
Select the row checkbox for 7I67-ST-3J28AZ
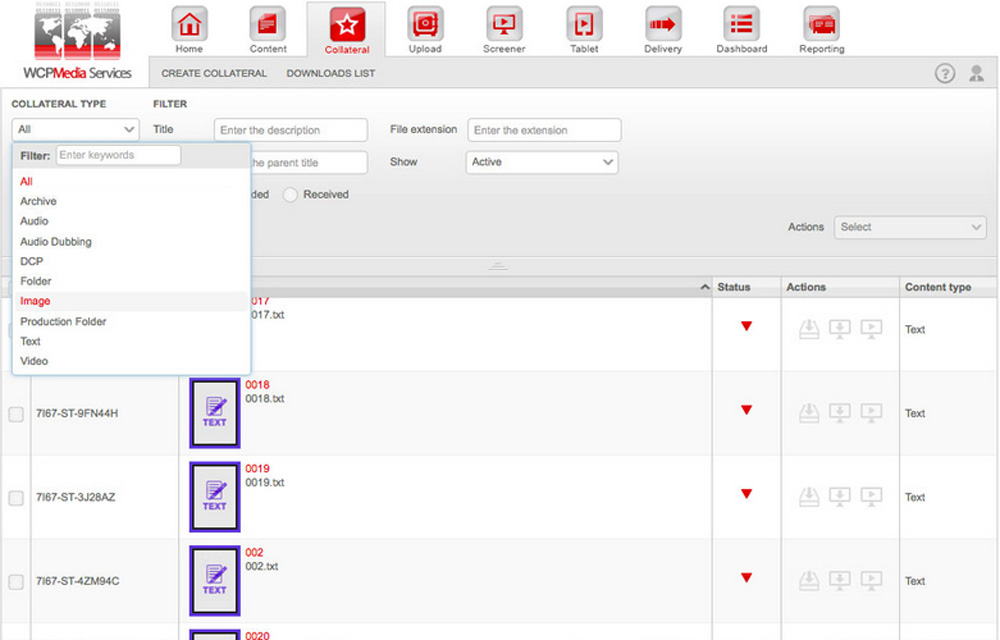tap(16, 498)
